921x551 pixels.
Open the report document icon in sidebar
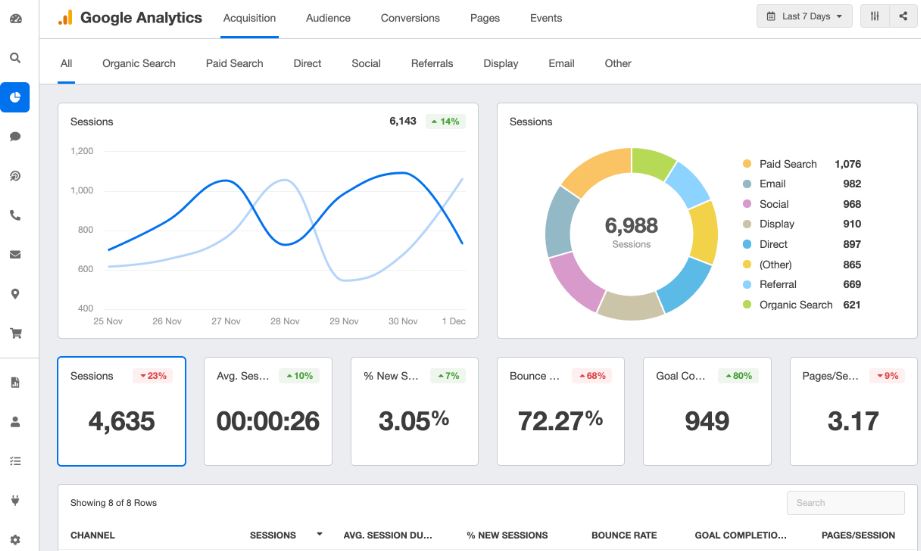(16, 382)
